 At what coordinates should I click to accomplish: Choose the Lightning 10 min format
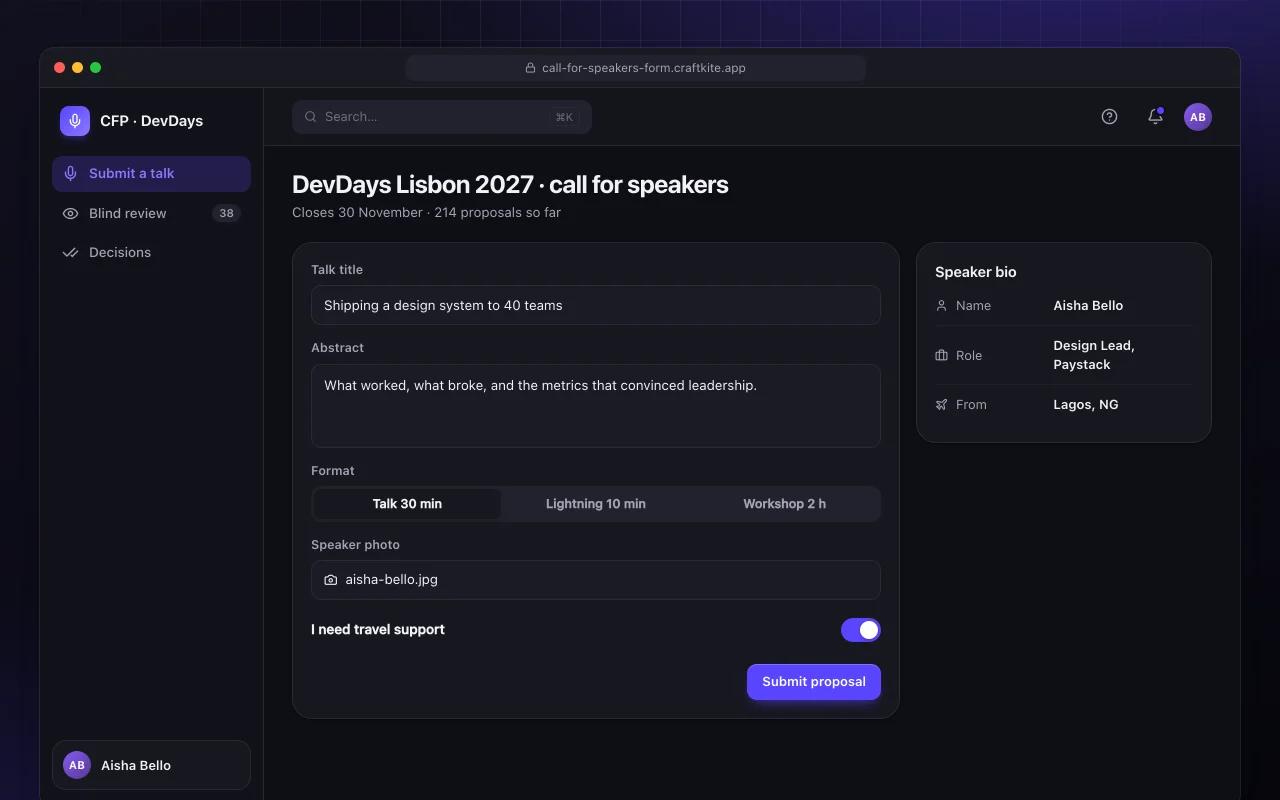596,504
